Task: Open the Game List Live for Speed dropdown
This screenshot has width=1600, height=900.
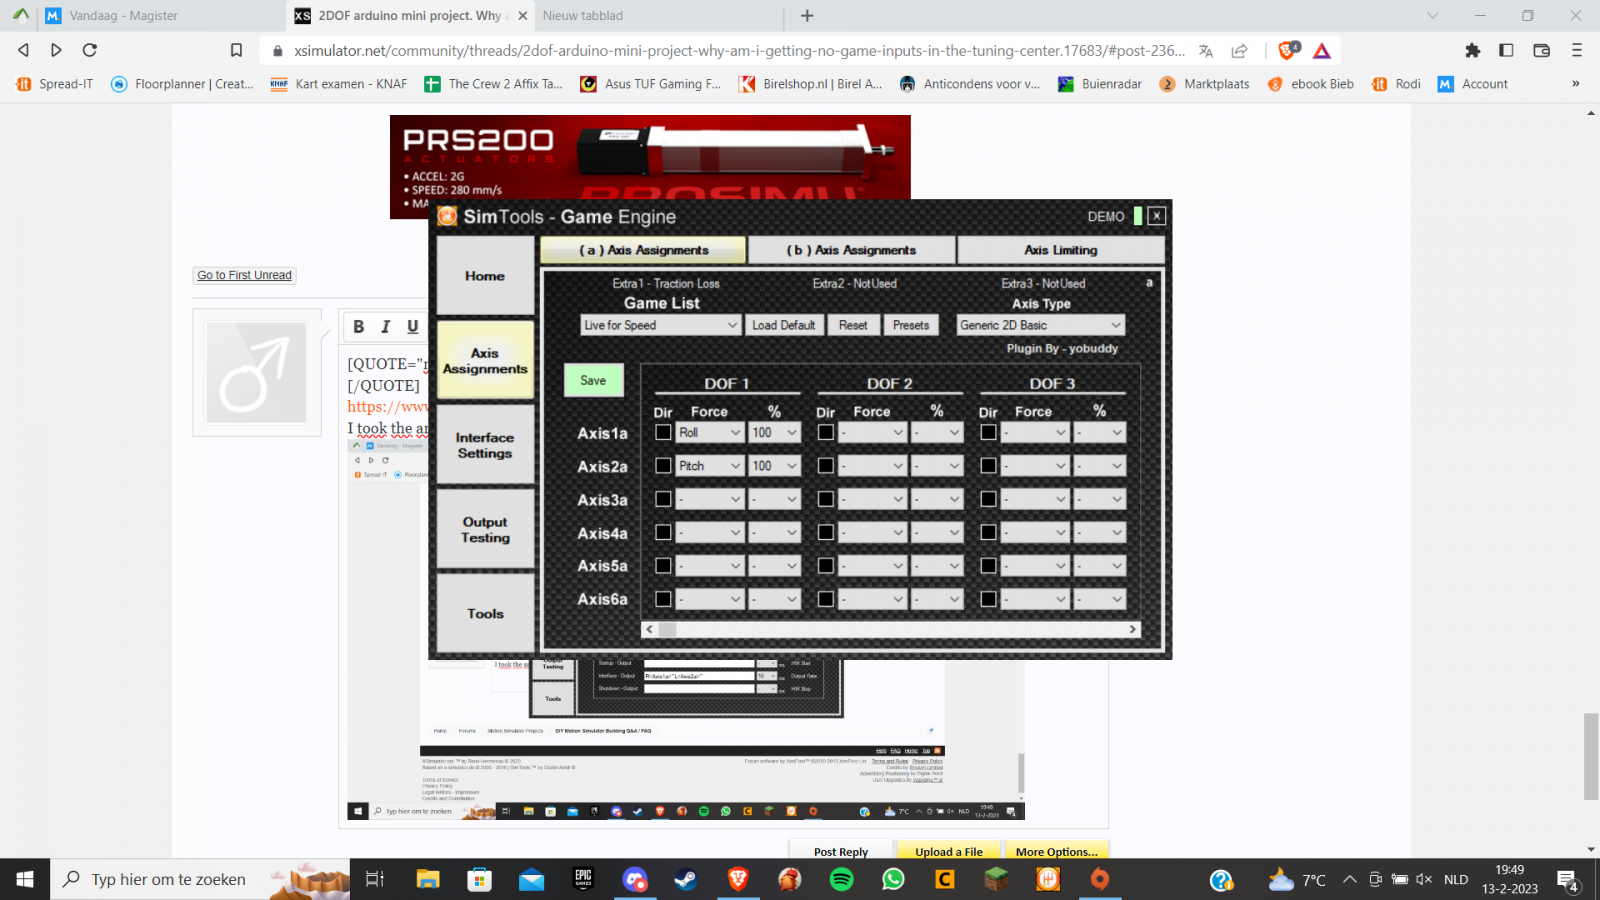Action: click(x=661, y=325)
